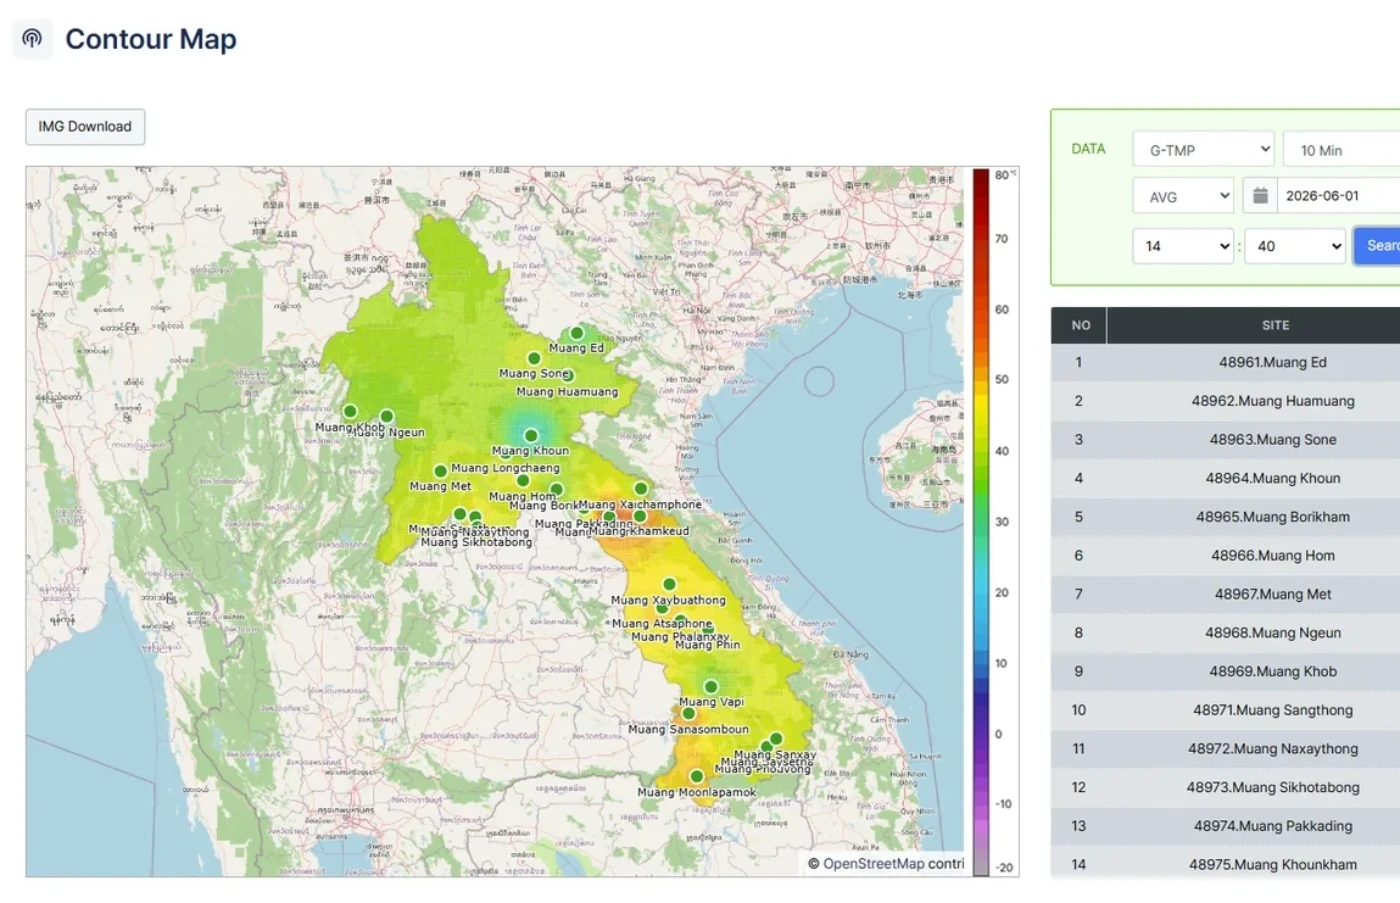1400x903 pixels.
Task: Click the Contour Map signal icon
Action: click(x=32, y=39)
